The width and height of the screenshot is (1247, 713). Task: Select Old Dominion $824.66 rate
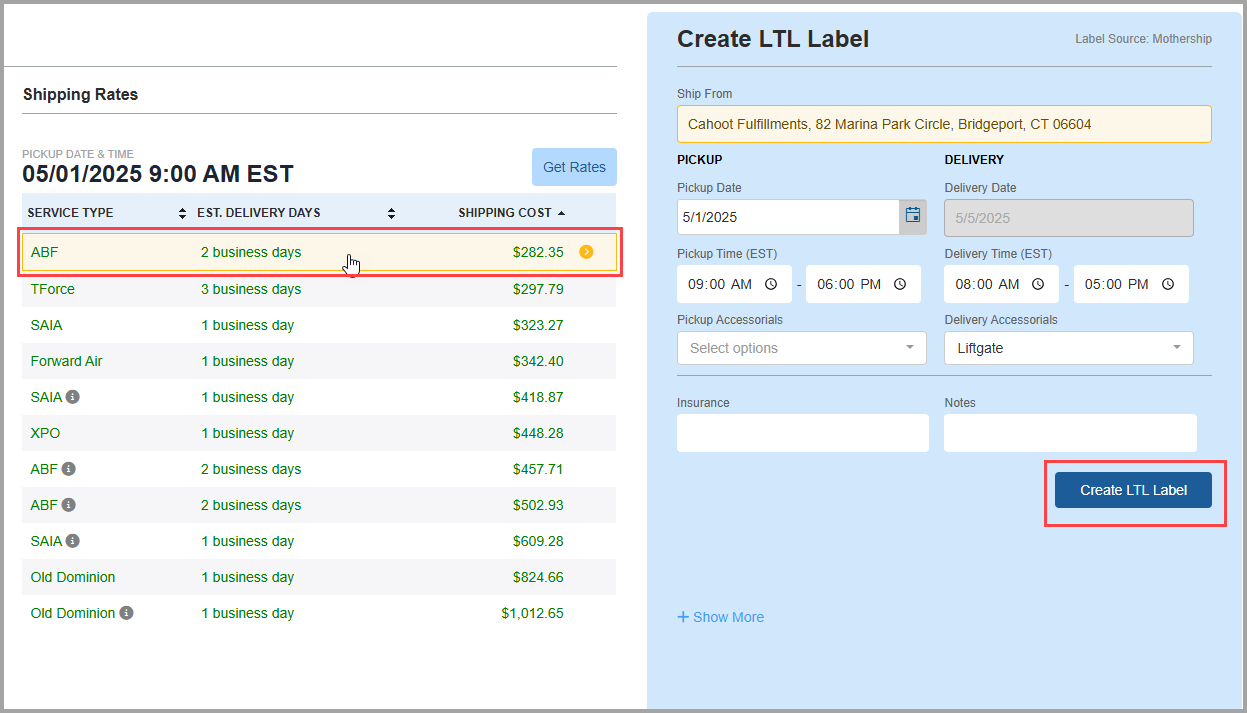point(319,577)
